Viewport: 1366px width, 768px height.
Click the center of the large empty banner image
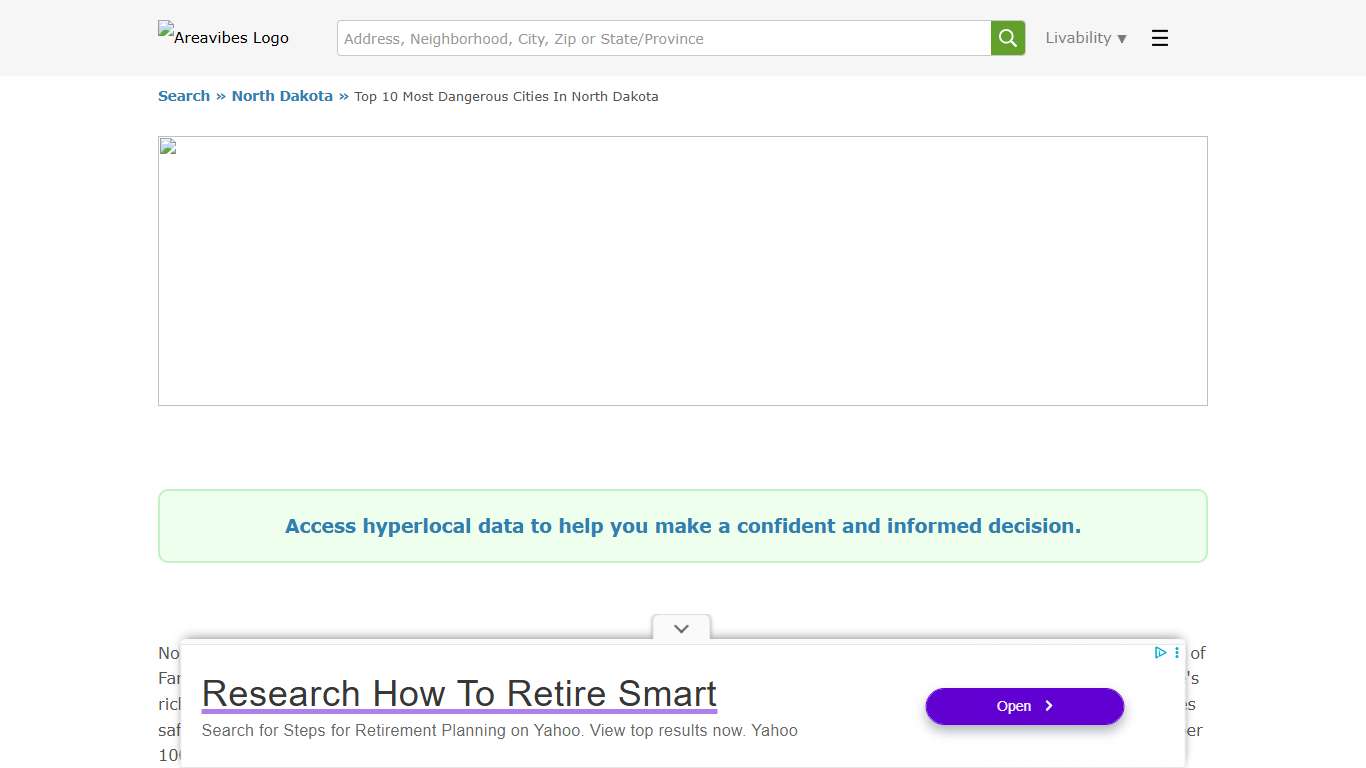pyautogui.click(x=683, y=271)
